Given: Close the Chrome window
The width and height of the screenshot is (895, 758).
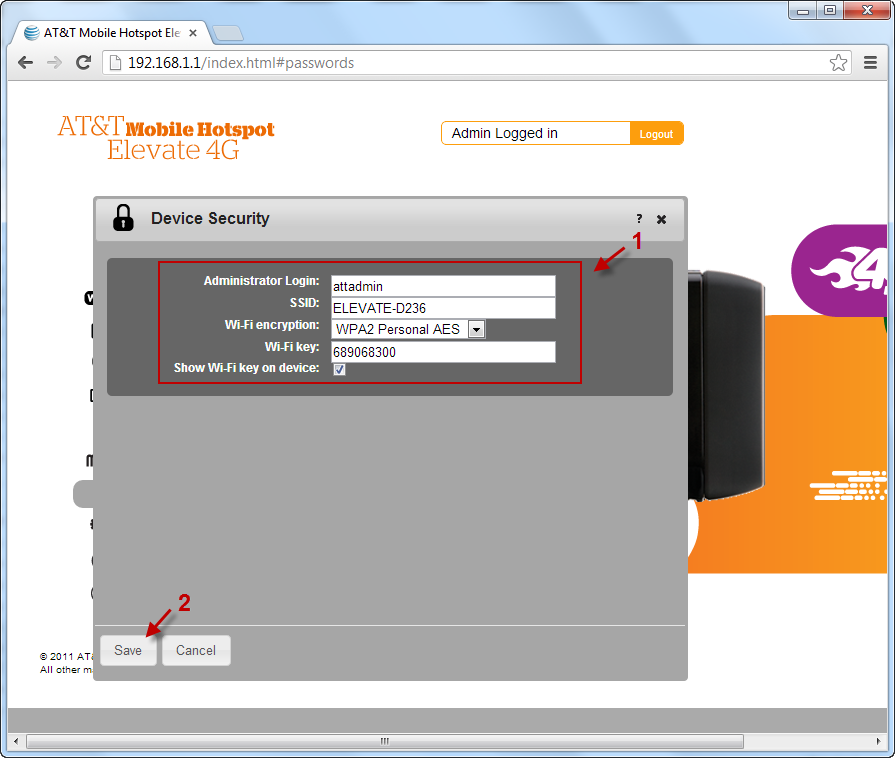Looking at the screenshot, I should (867, 11).
